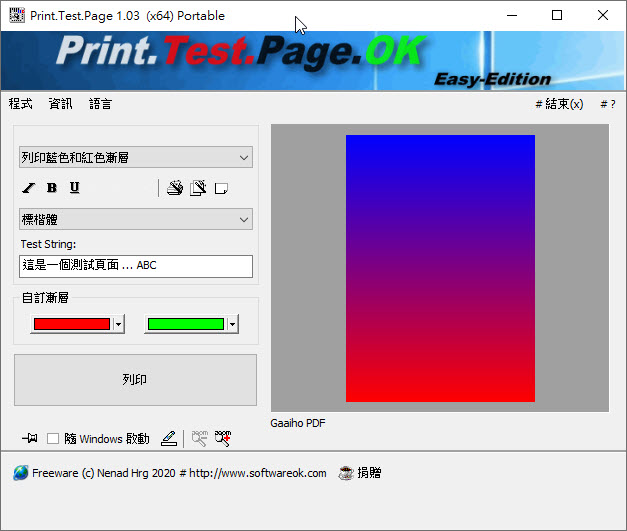Click the red gradient color swatch
Image resolution: width=627 pixels, height=531 pixels.
(72, 324)
